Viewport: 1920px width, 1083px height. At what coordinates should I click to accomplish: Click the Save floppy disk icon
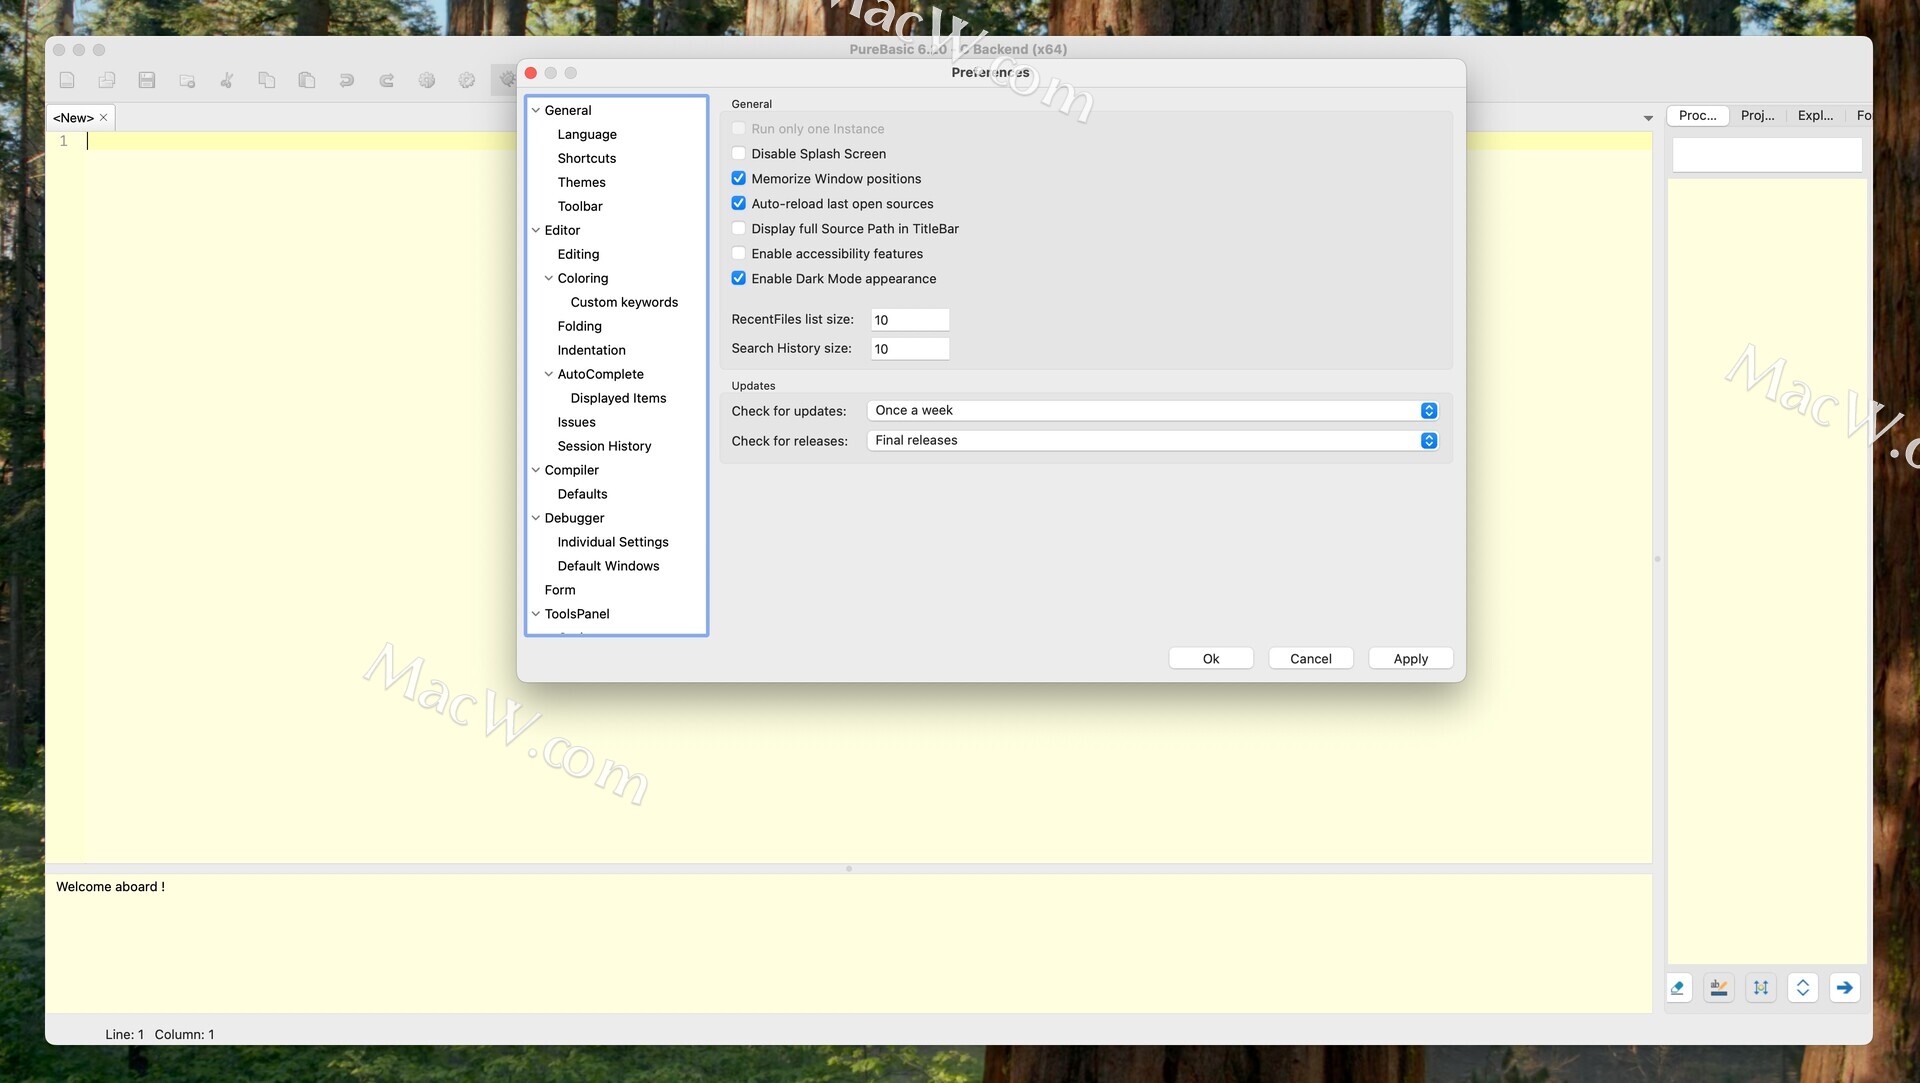click(x=147, y=80)
